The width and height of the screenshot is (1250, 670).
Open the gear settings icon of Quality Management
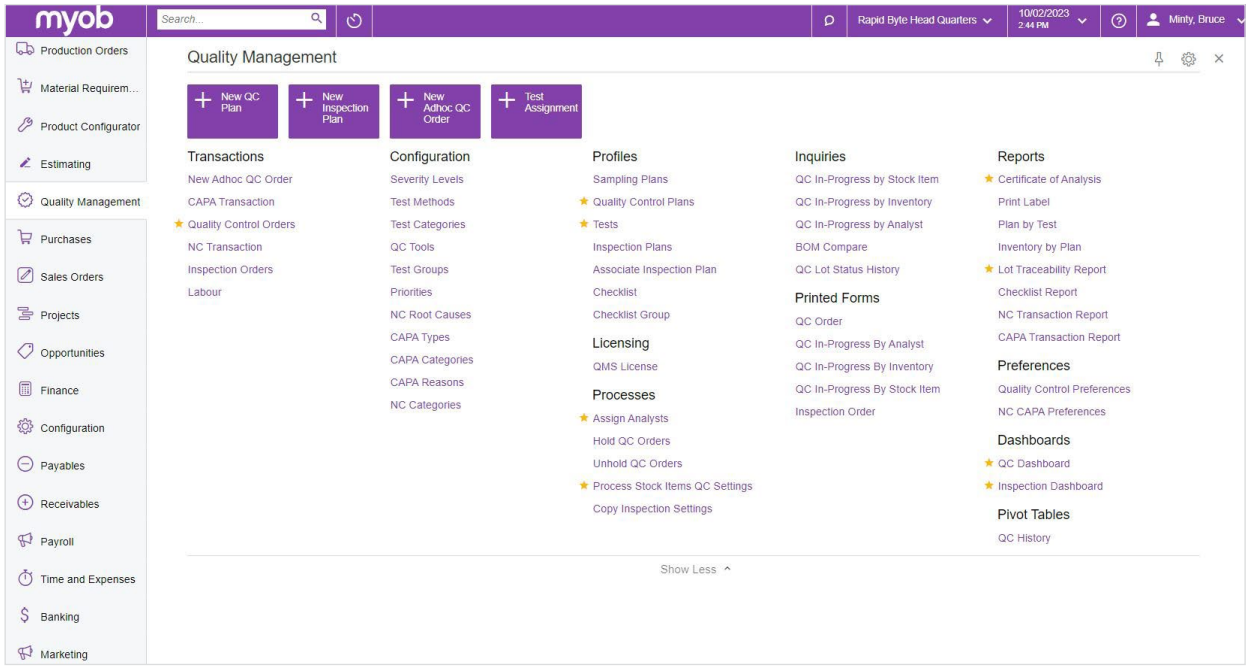1188,59
